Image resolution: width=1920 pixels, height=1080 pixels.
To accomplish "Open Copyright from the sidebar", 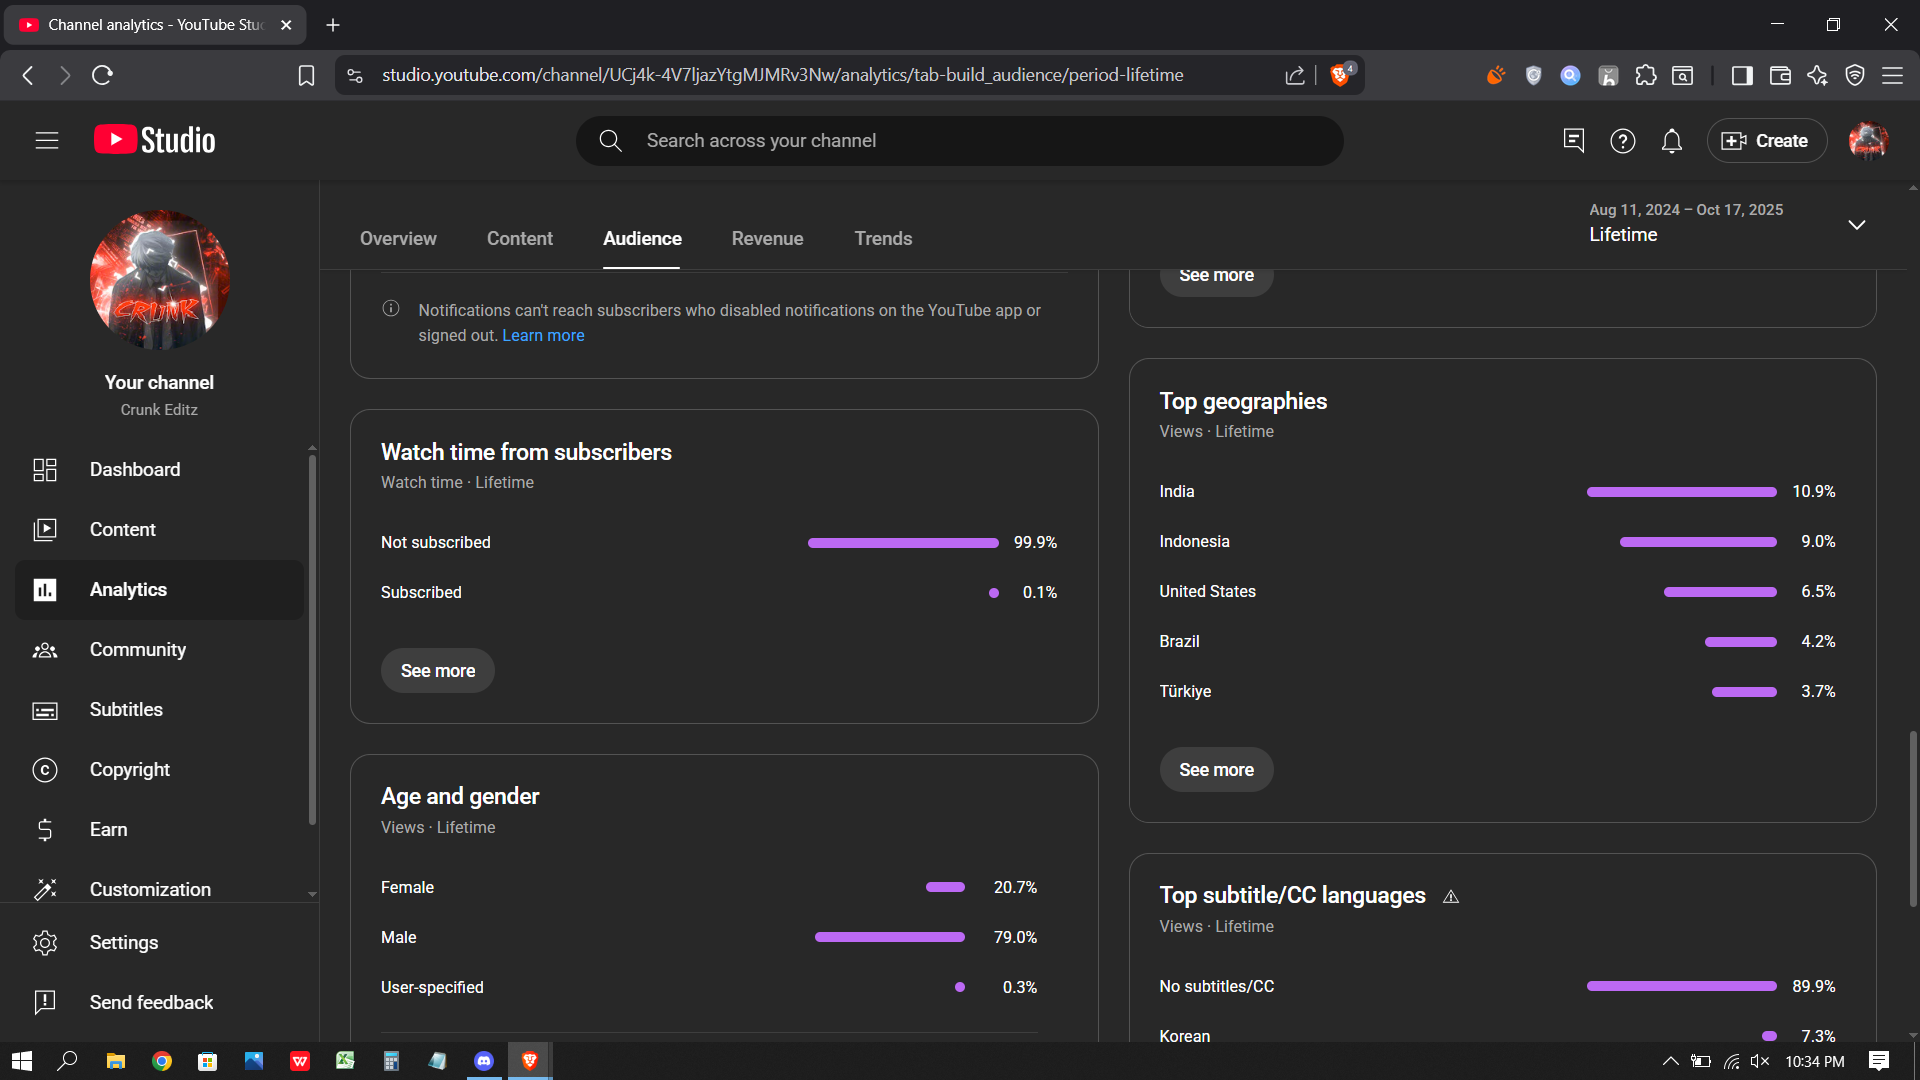I will 129,769.
